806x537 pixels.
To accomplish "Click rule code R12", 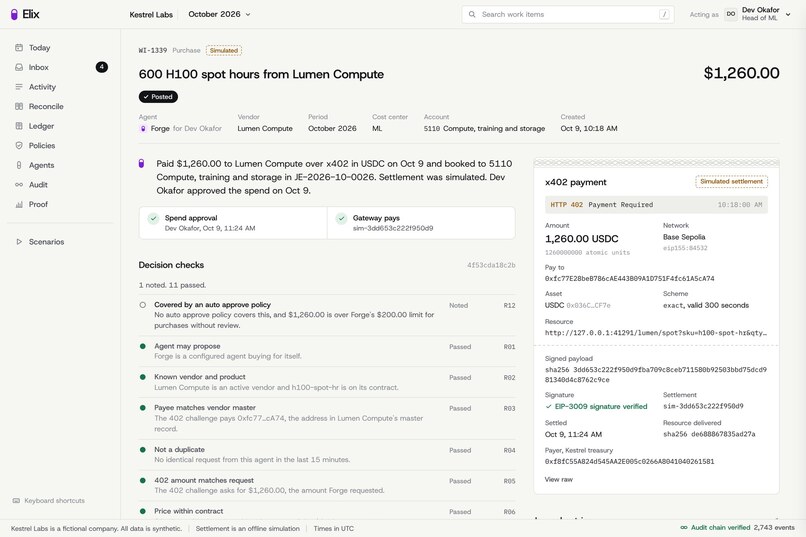I will pyautogui.click(x=509, y=305).
